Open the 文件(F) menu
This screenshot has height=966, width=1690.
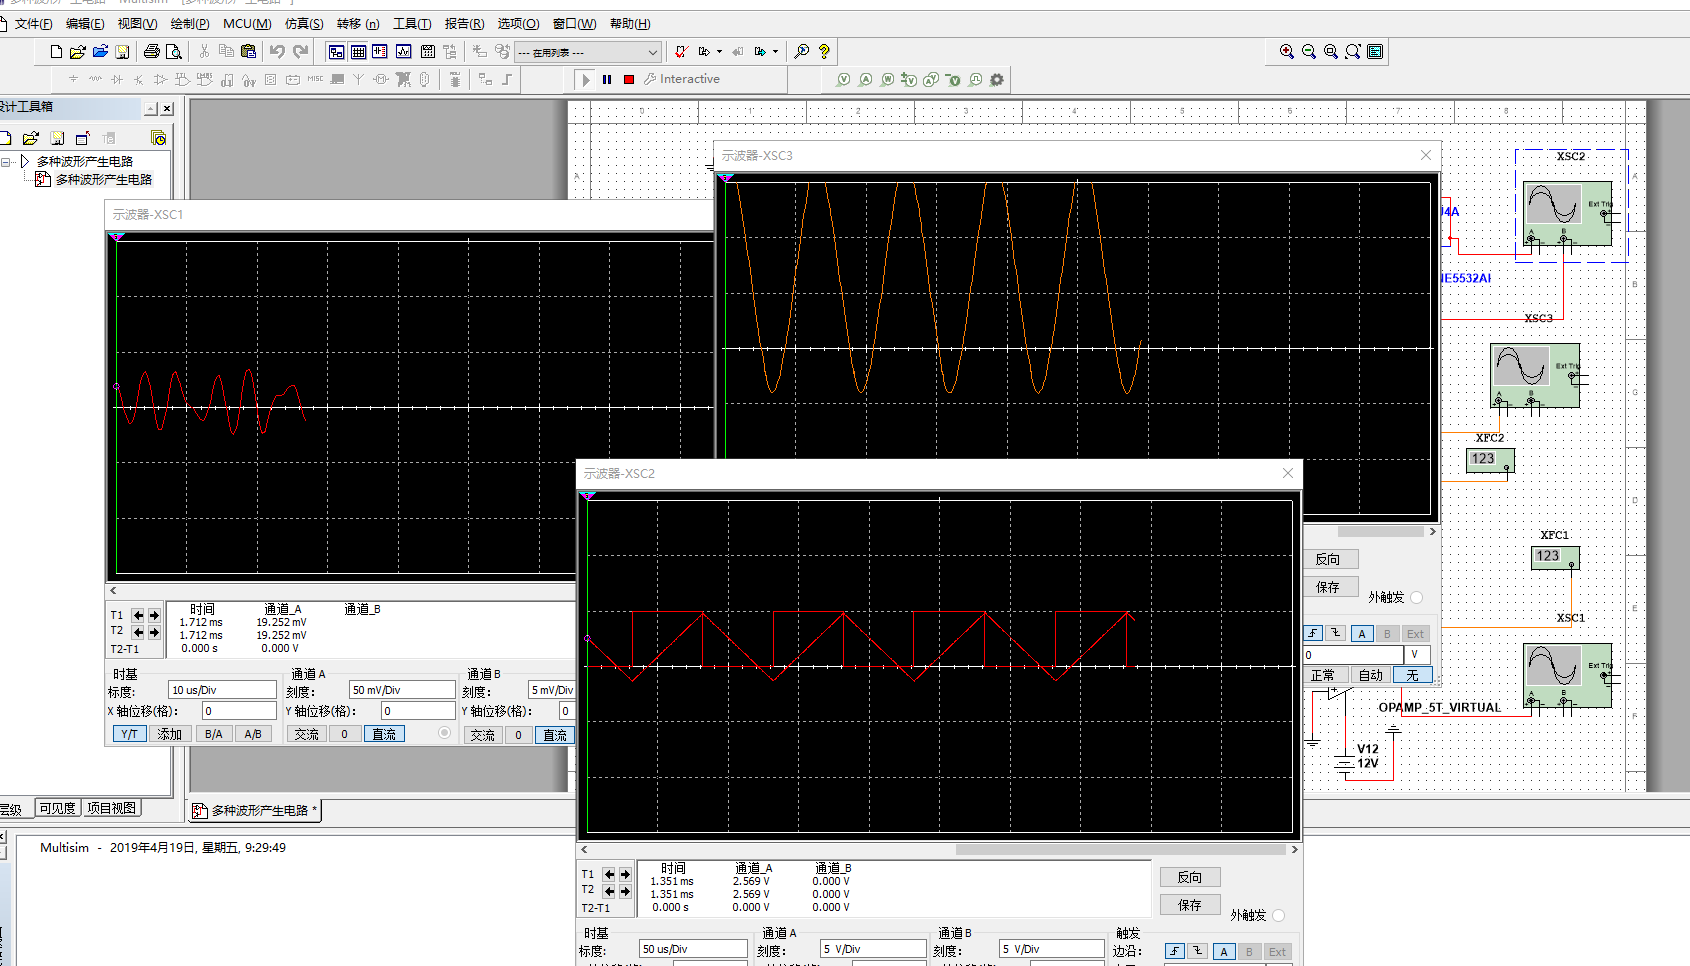[x=34, y=24]
